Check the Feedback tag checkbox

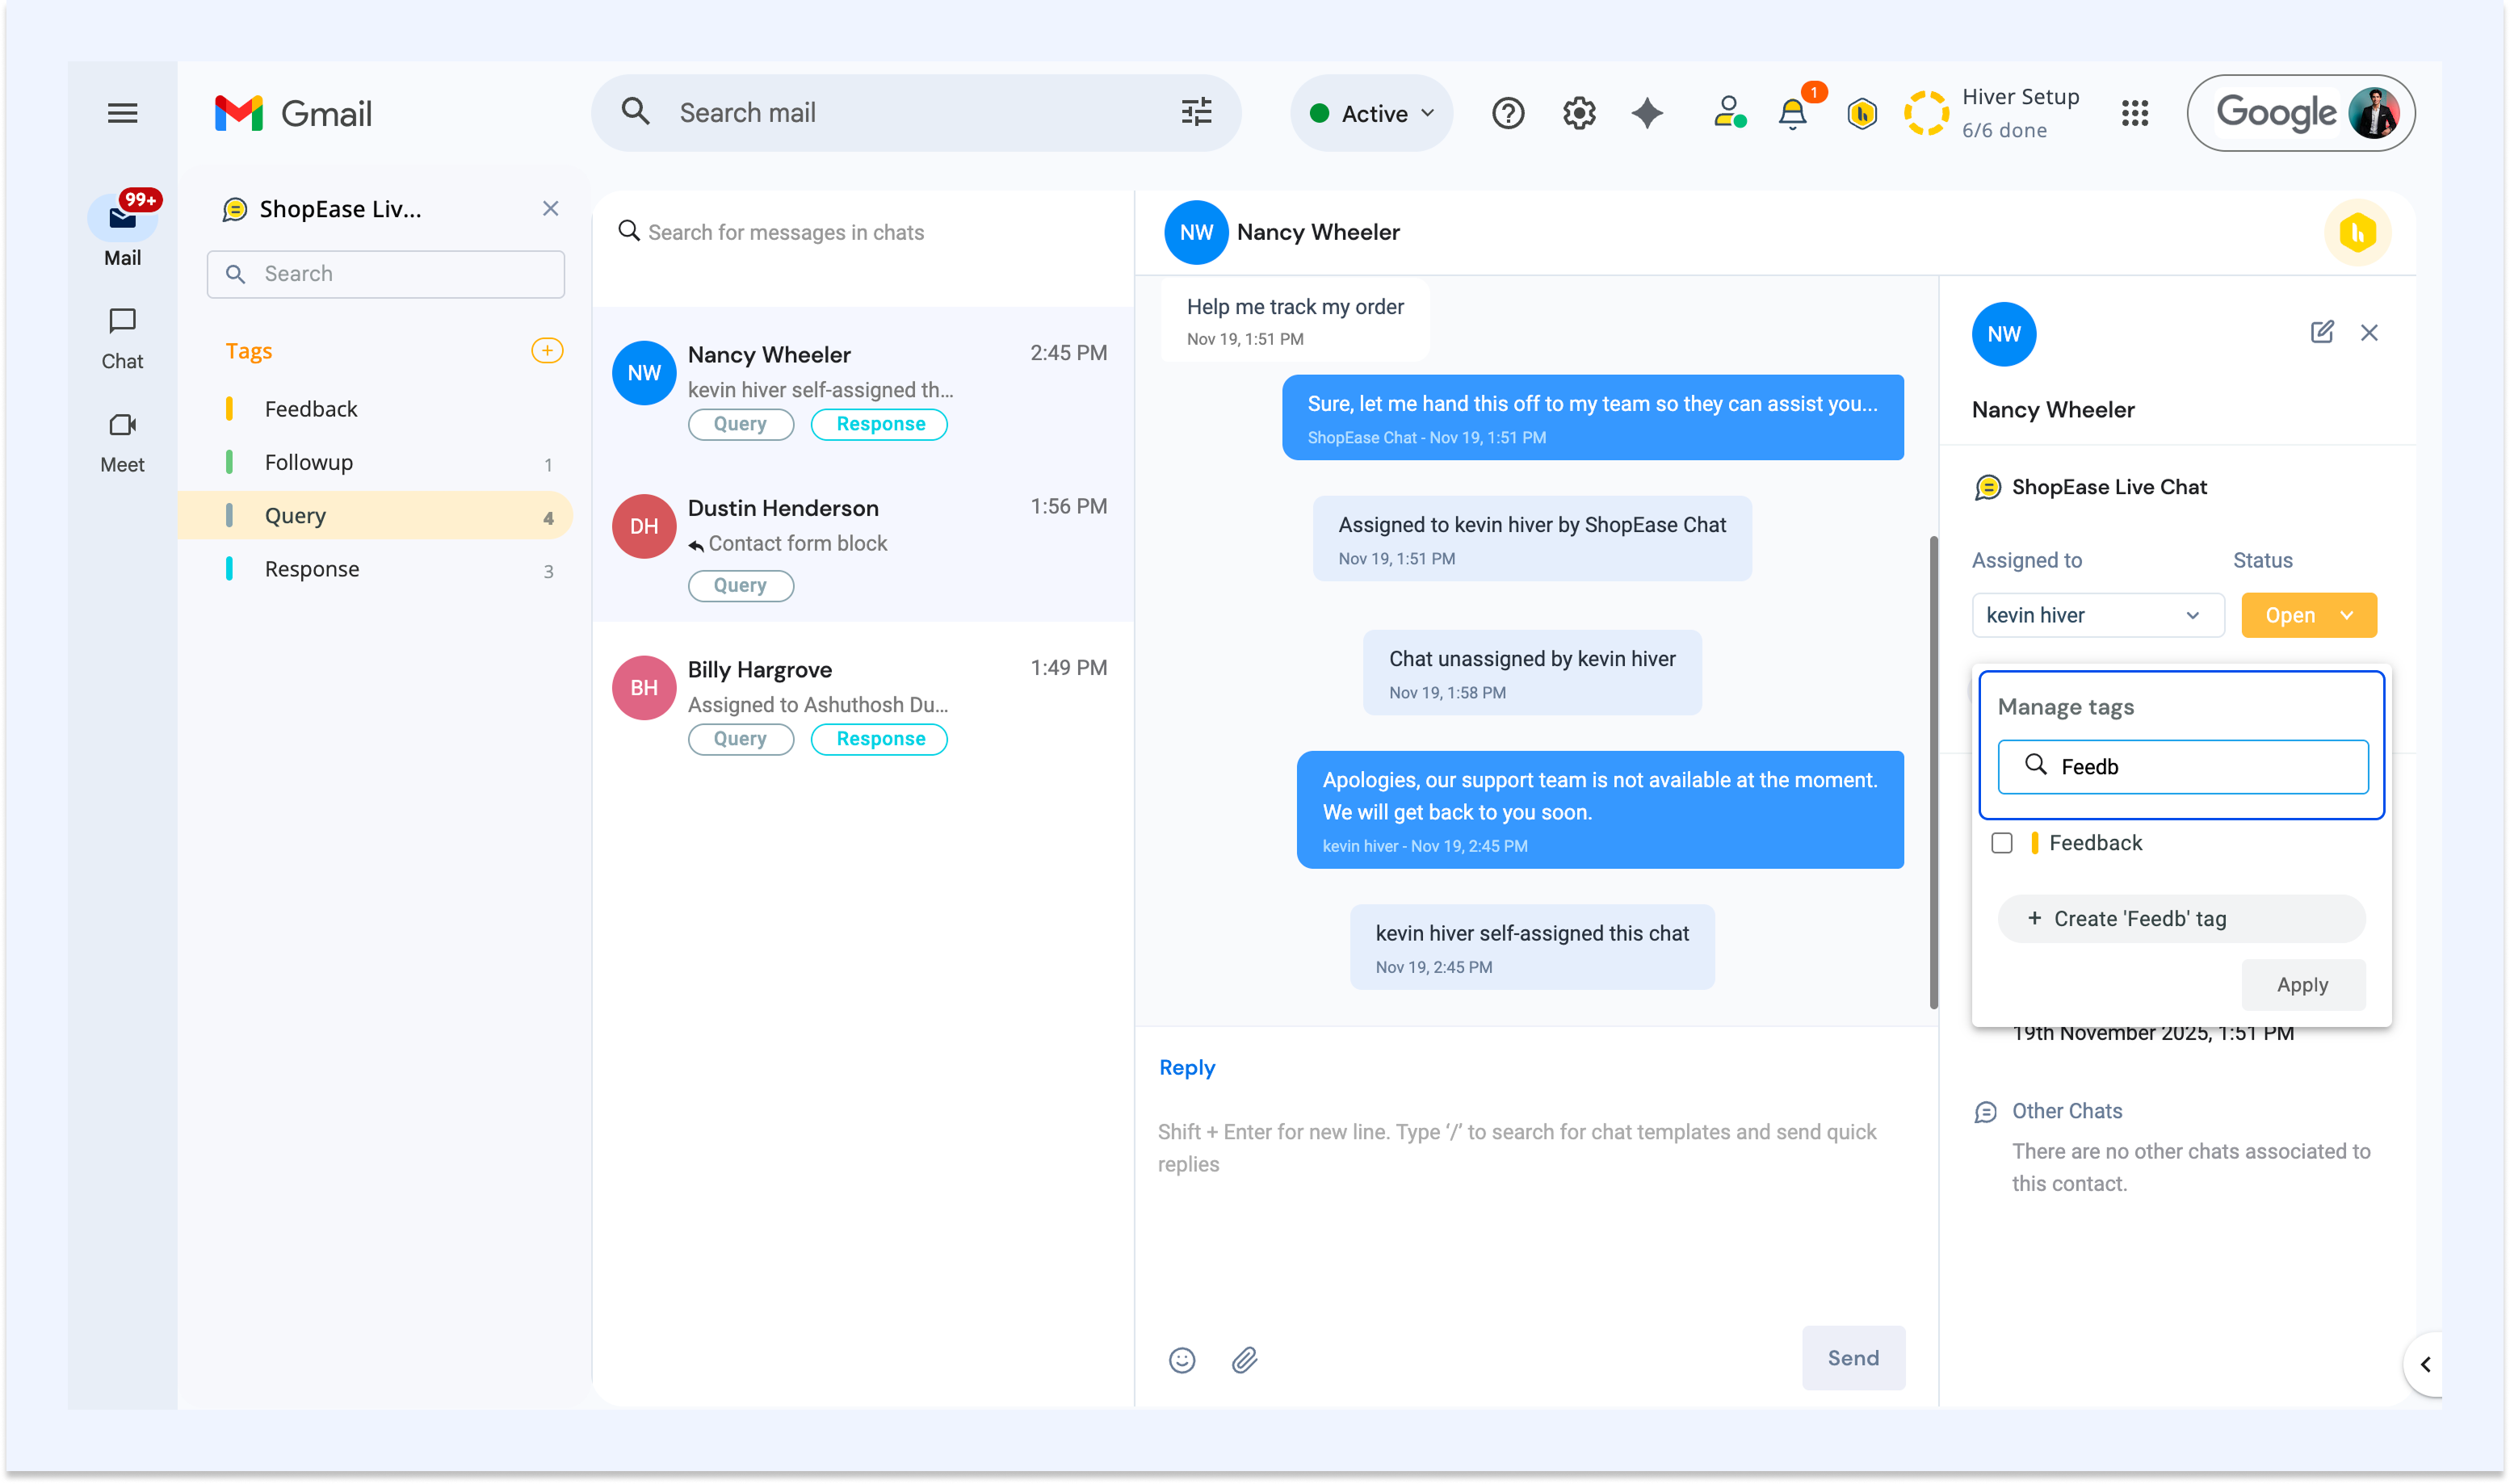click(2001, 843)
